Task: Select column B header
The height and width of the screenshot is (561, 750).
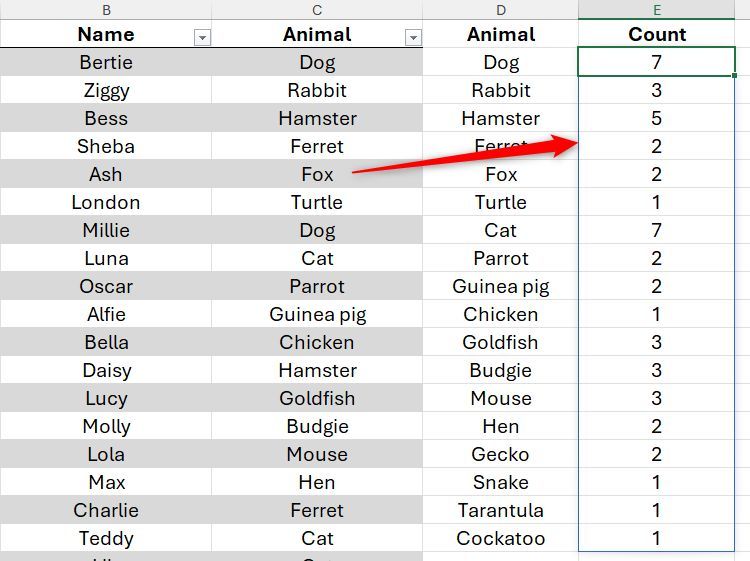Action: click(x=106, y=9)
